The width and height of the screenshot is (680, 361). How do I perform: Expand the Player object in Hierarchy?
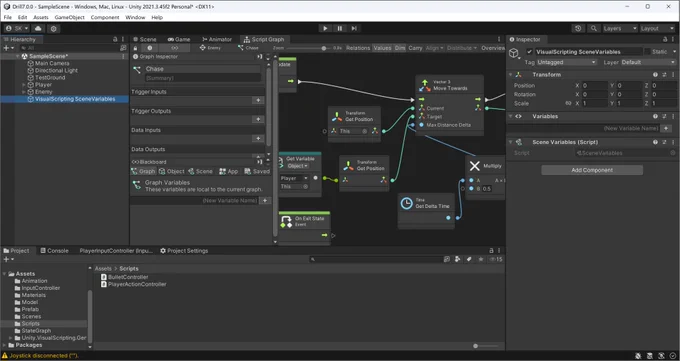coord(23,85)
